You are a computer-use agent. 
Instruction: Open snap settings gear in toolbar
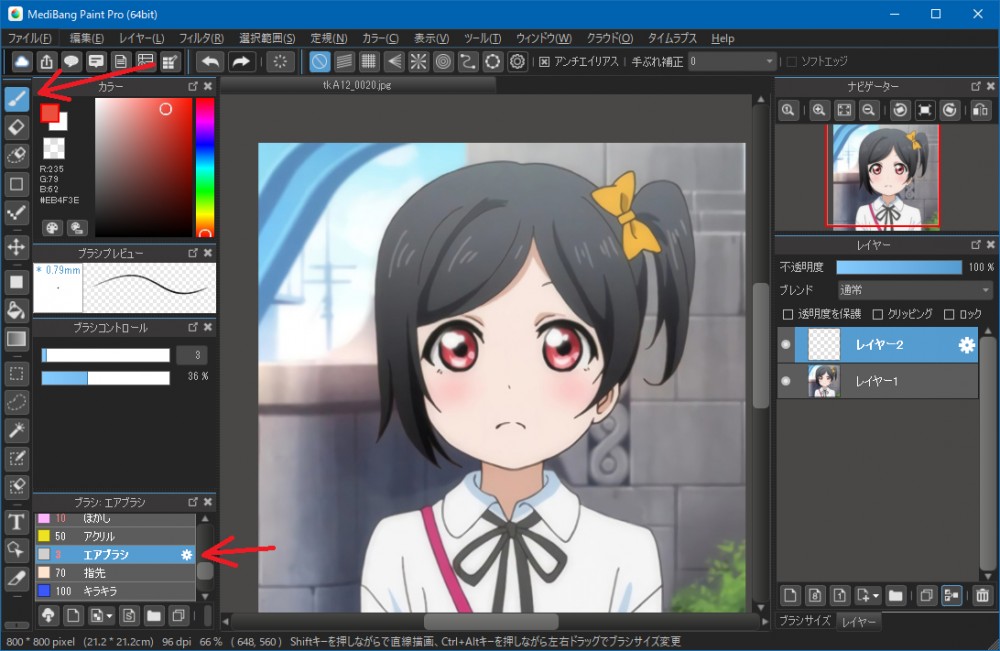[517, 62]
